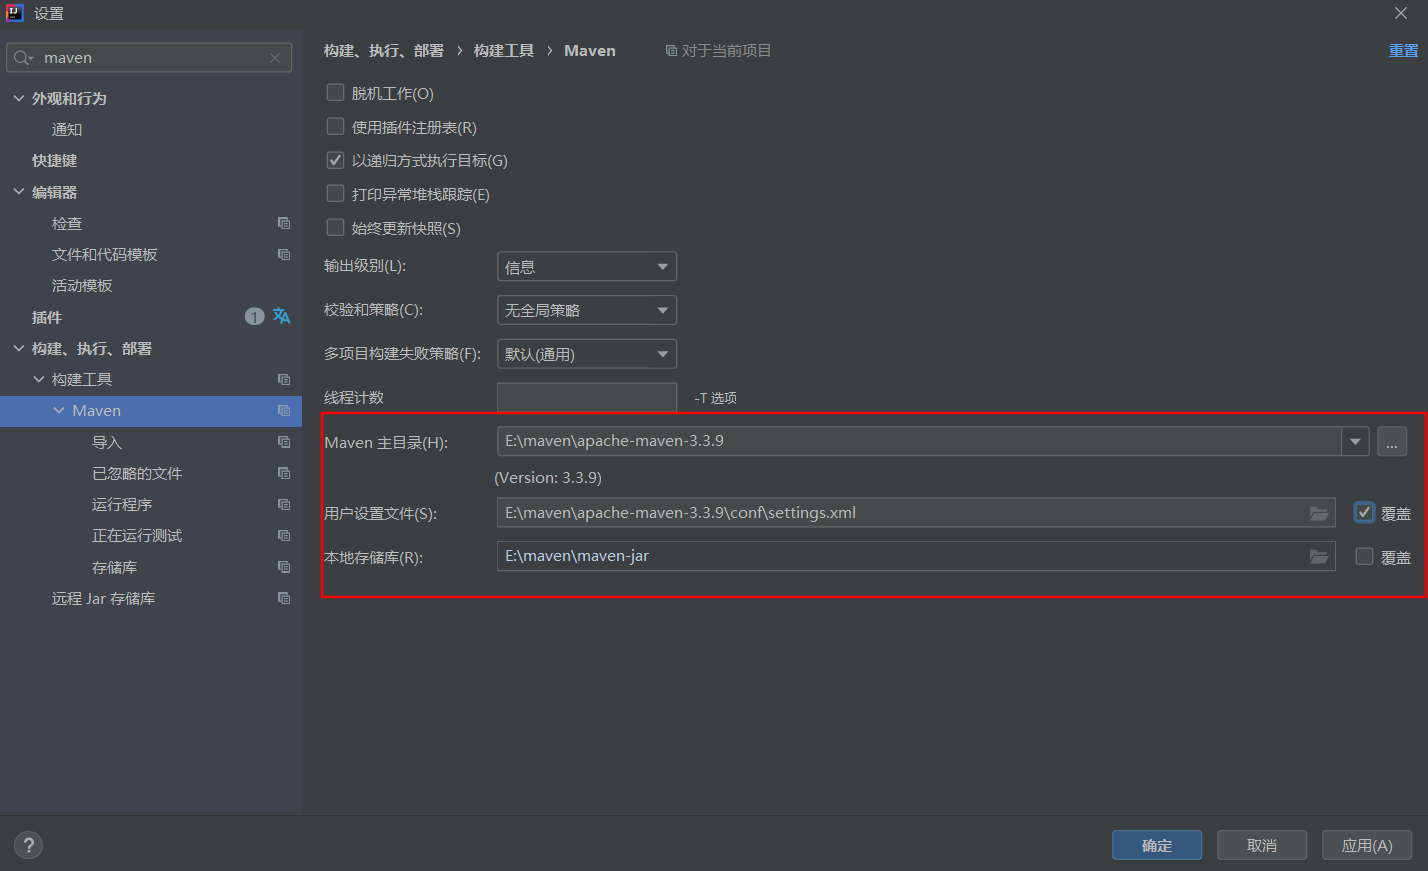Click the IntelliJ logo in title bar
The height and width of the screenshot is (871, 1428).
[x=15, y=13]
